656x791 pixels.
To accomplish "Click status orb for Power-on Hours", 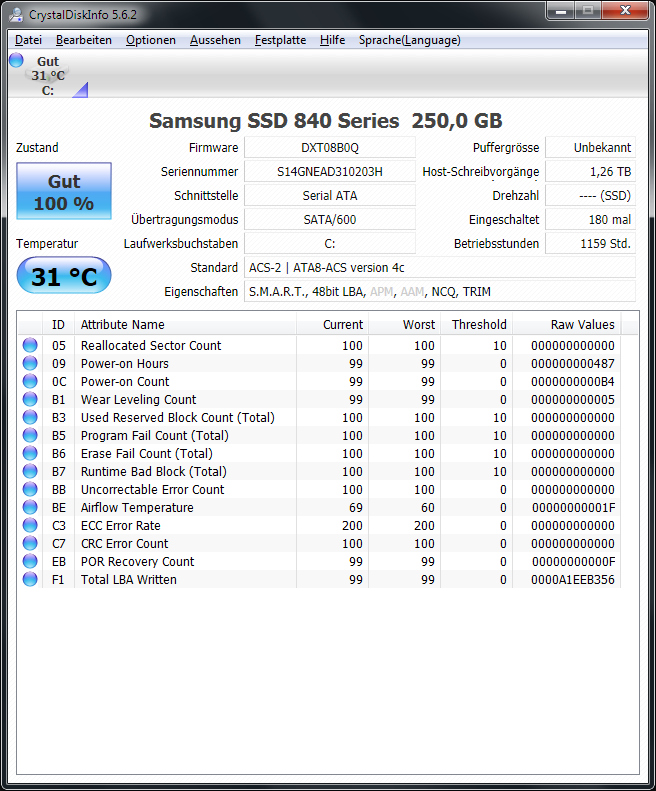I will (30, 363).
